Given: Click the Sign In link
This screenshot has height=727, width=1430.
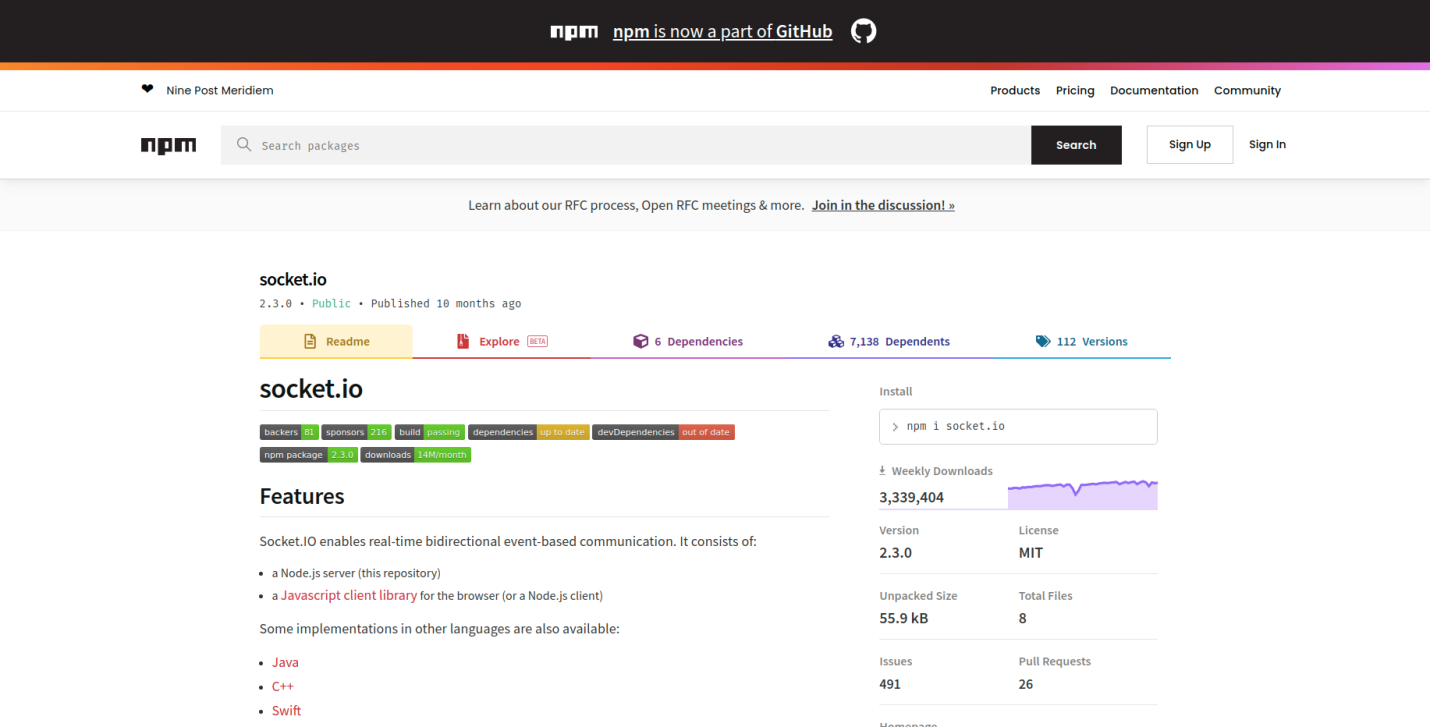Looking at the screenshot, I should click(x=1267, y=145).
